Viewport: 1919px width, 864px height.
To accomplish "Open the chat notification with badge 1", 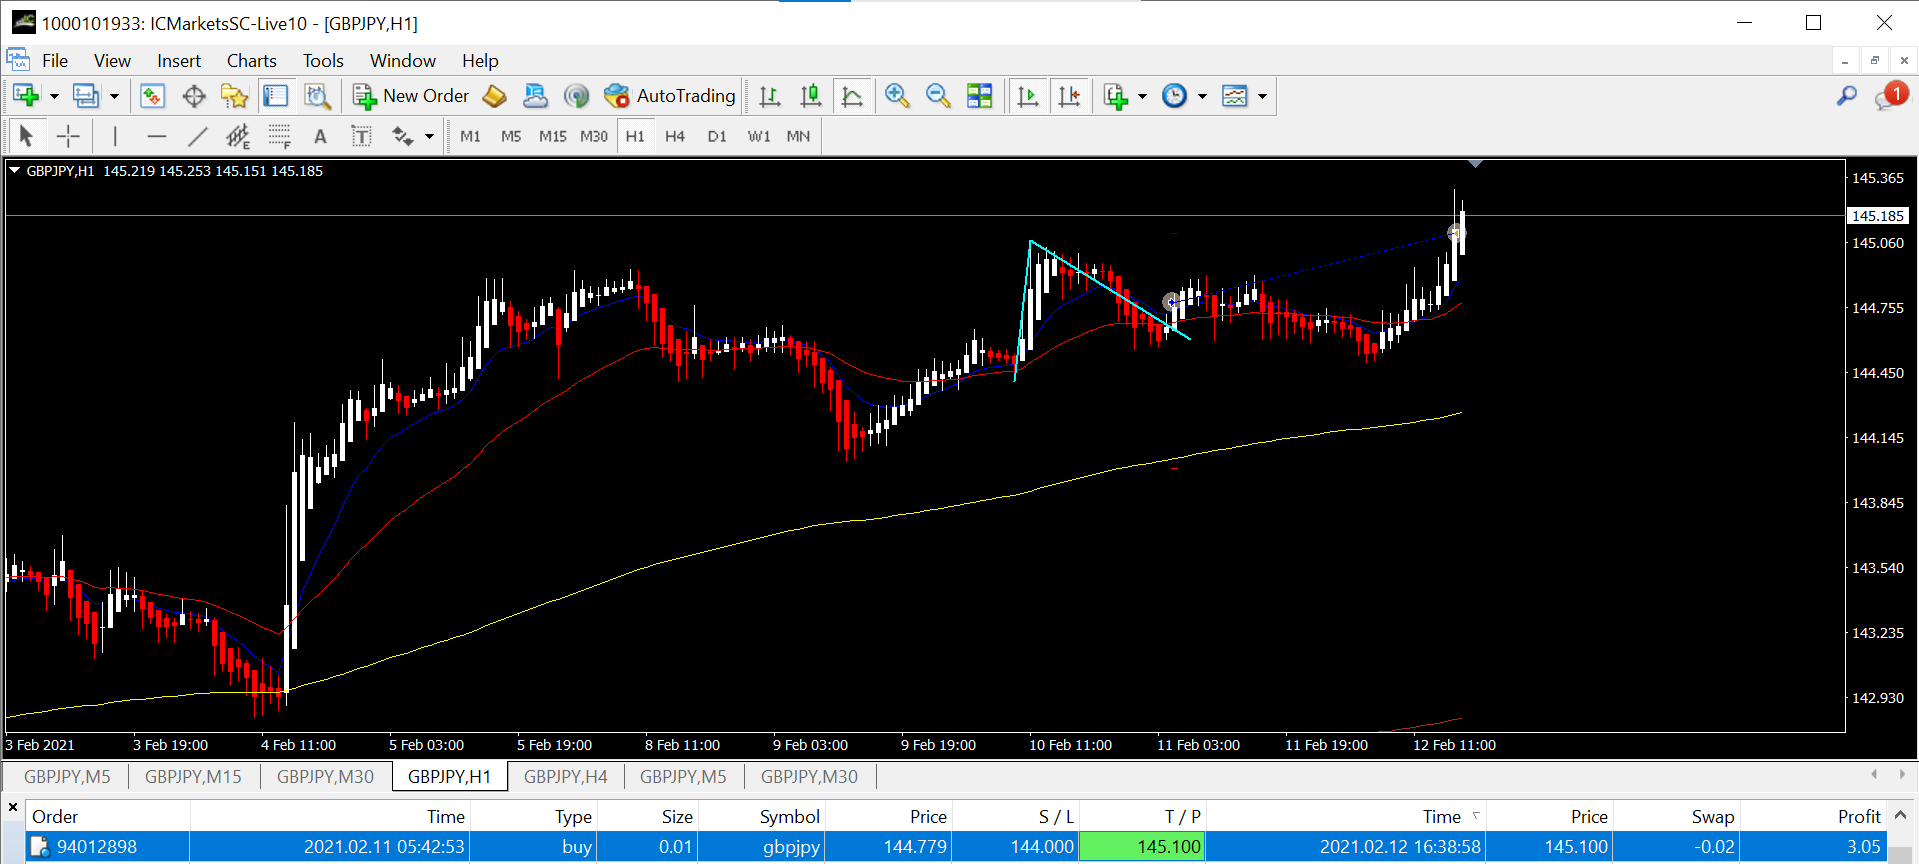I will pyautogui.click(x=1891, y=96).
